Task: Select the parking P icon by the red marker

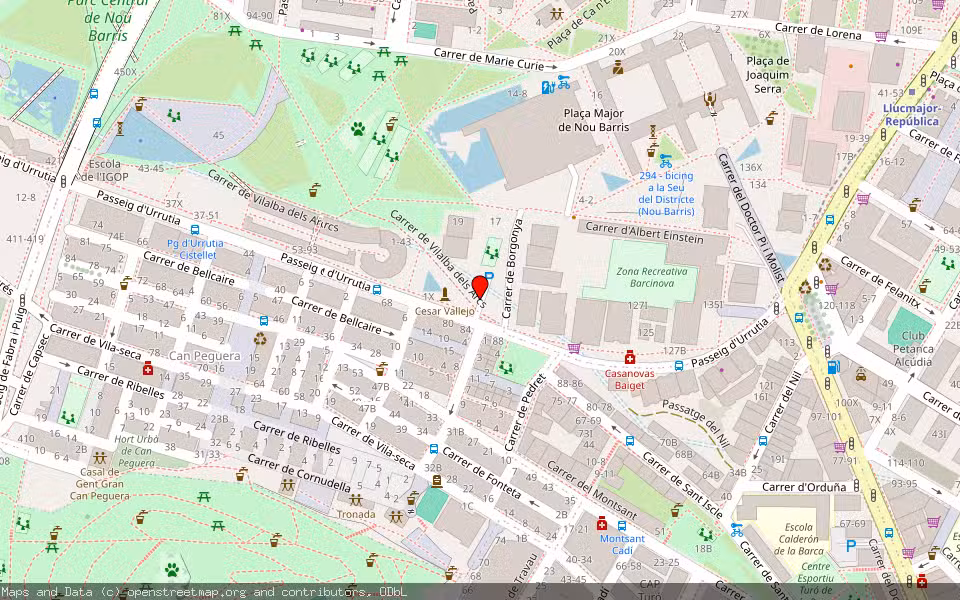Action: [489, 276]
